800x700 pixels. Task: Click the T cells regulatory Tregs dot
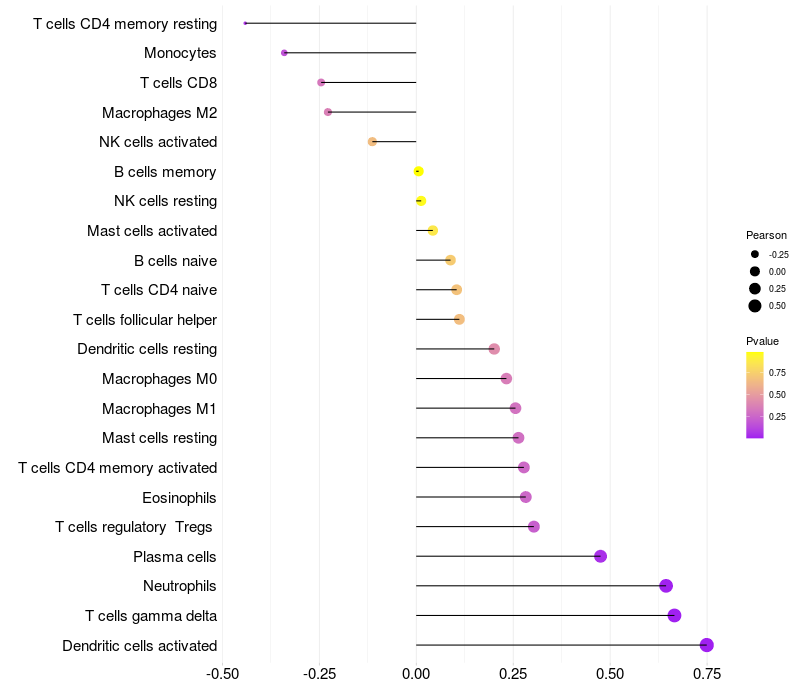[x=533, y=527]
